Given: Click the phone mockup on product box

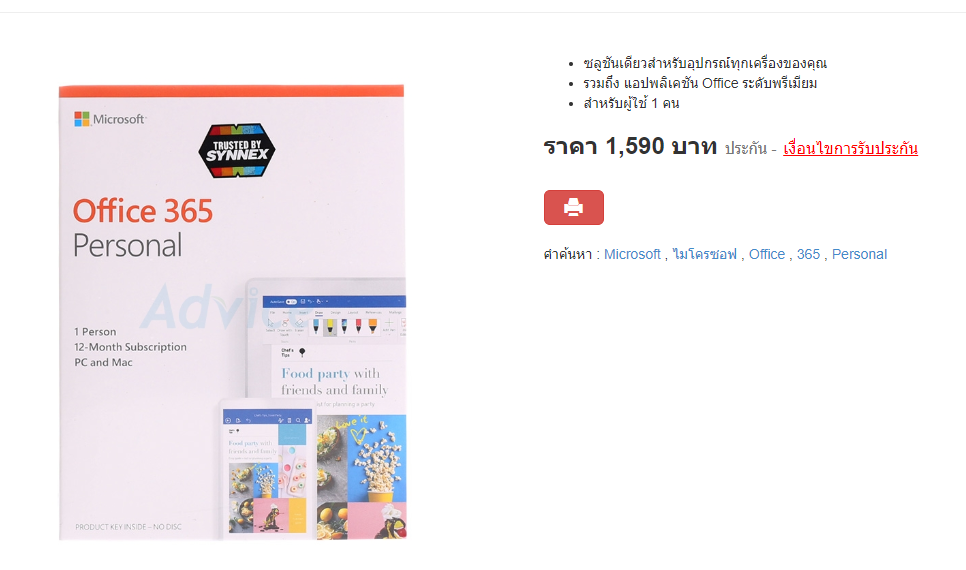Looking at the screenshot, I should pos(268,470).
